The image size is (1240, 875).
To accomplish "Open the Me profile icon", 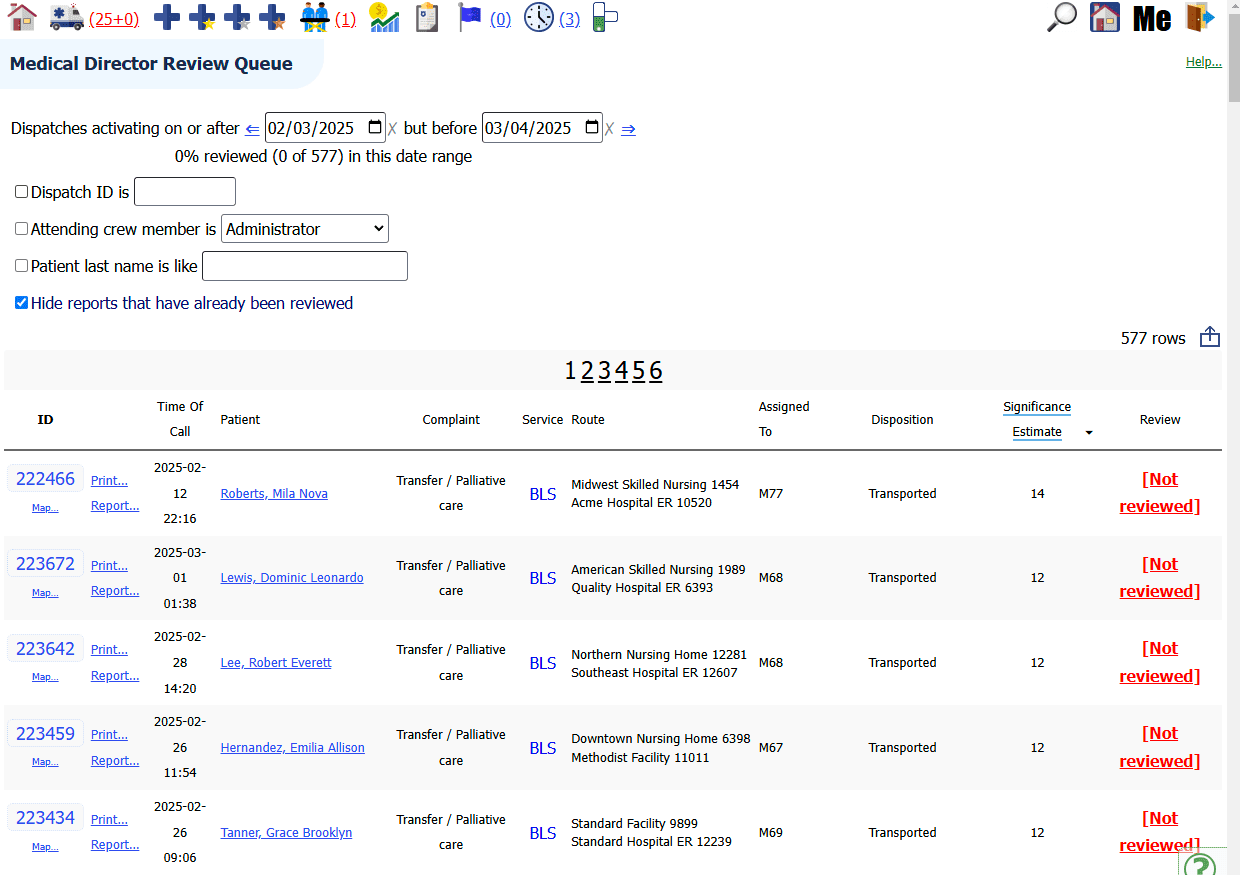I will tap(1152, 18).
